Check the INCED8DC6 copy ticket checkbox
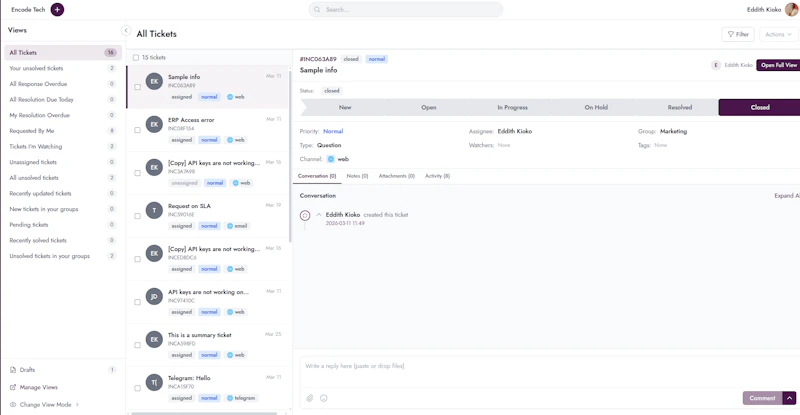 coord(137,259)
